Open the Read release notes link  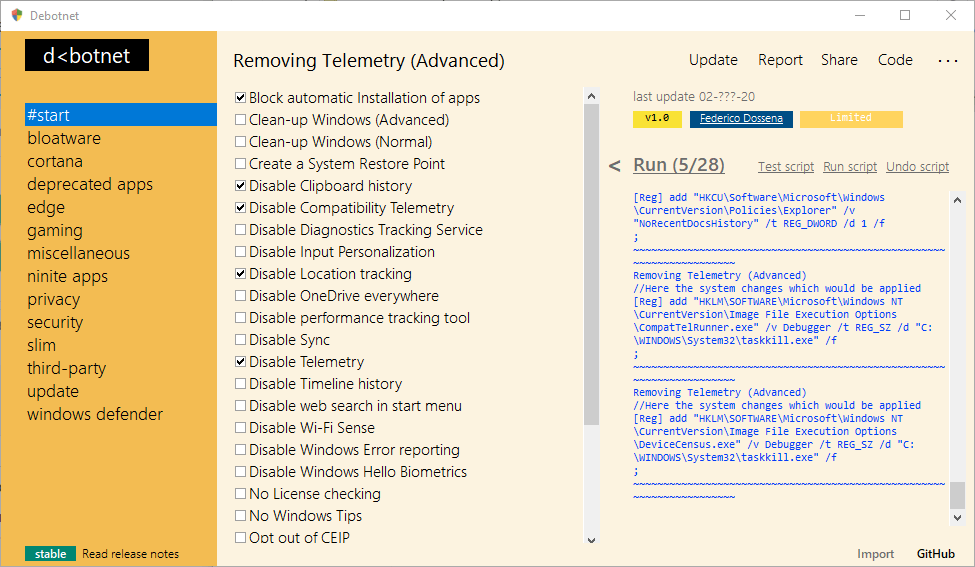131,554
